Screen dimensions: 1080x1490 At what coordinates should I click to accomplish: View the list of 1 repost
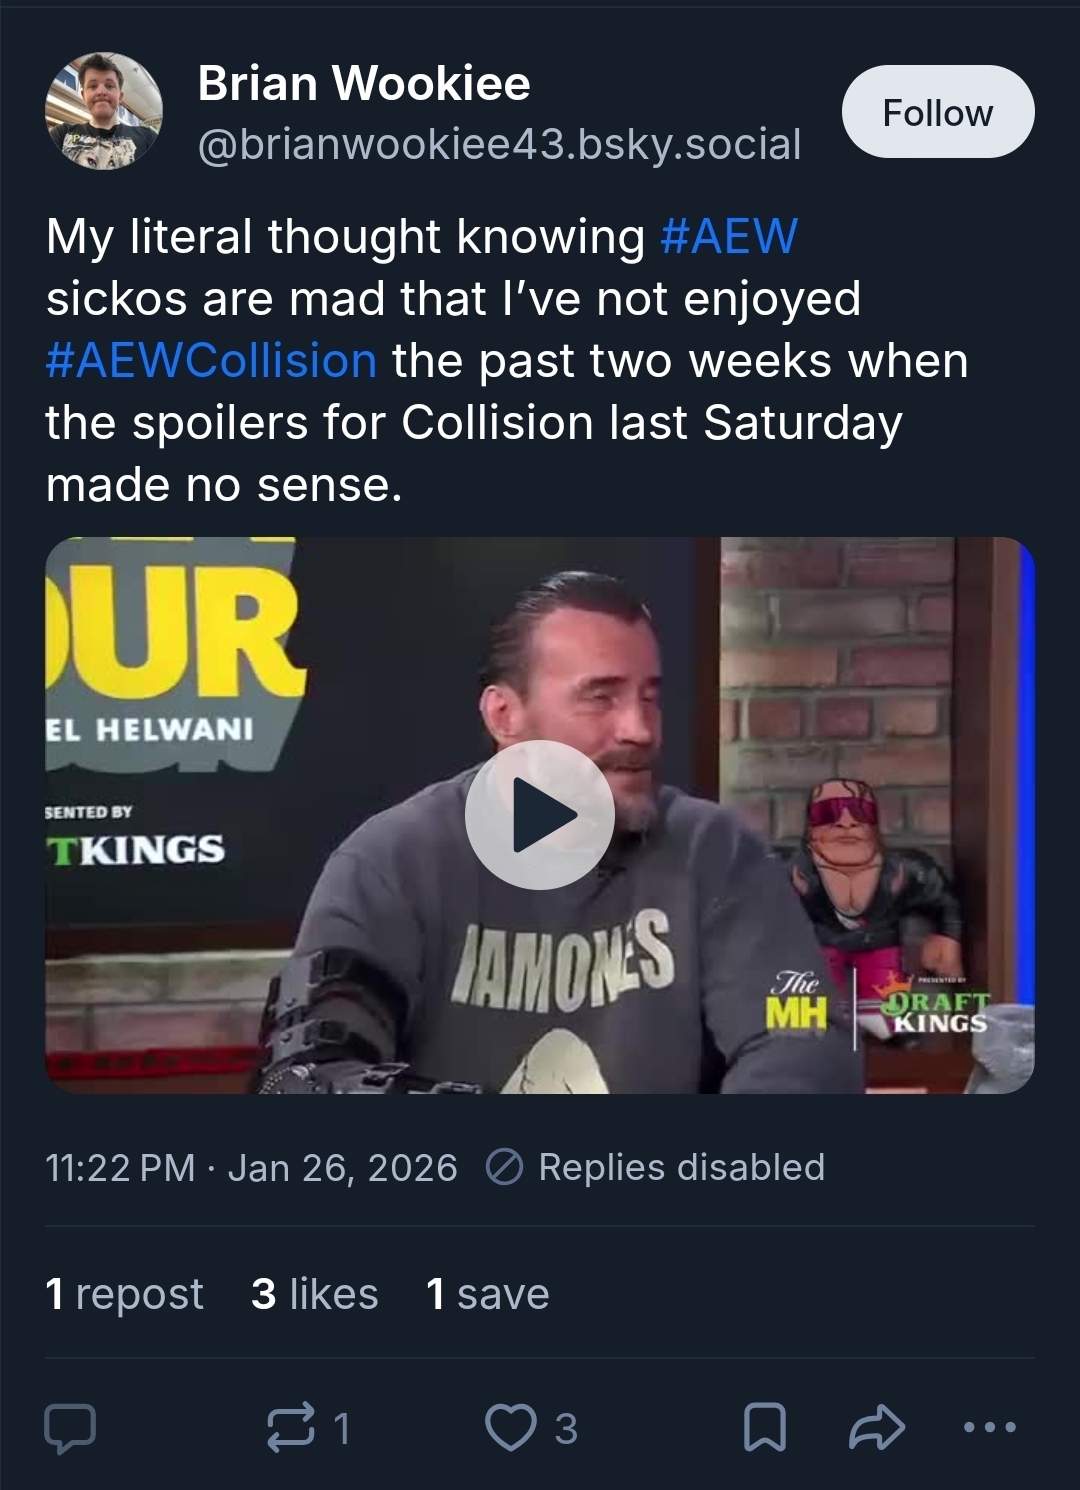(x=124, y=1294)
